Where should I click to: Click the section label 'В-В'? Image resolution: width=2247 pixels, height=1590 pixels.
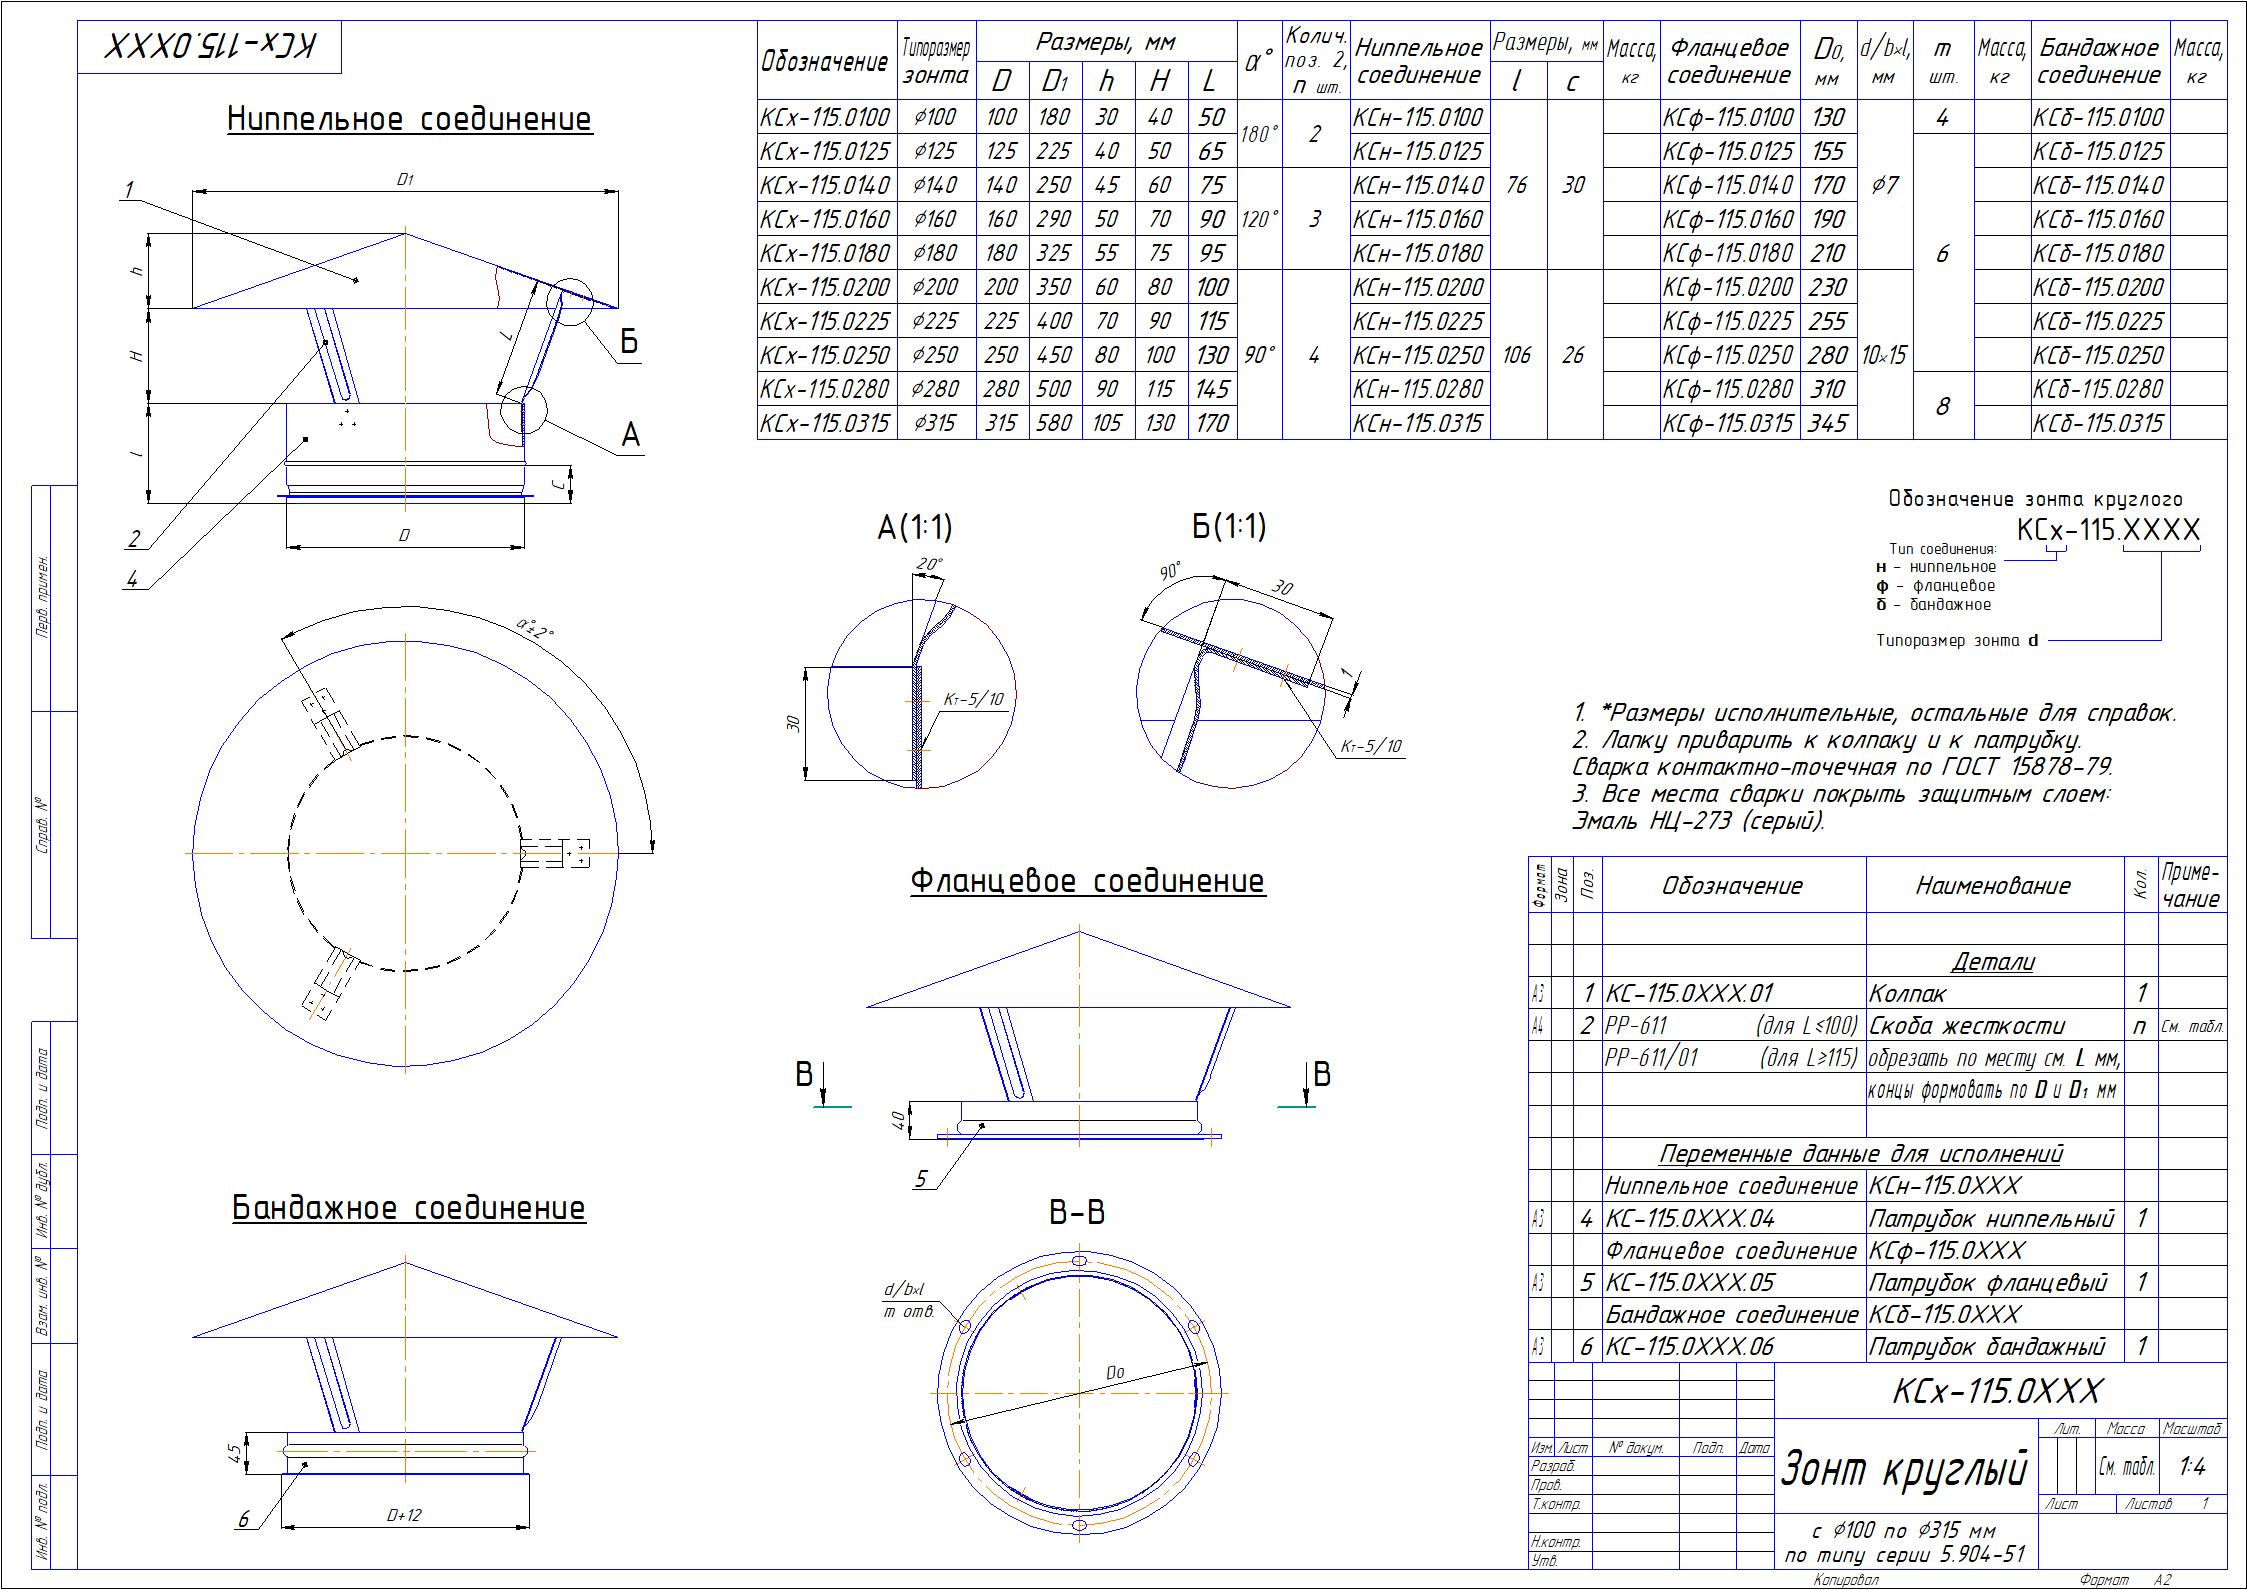[1077, 1214]
